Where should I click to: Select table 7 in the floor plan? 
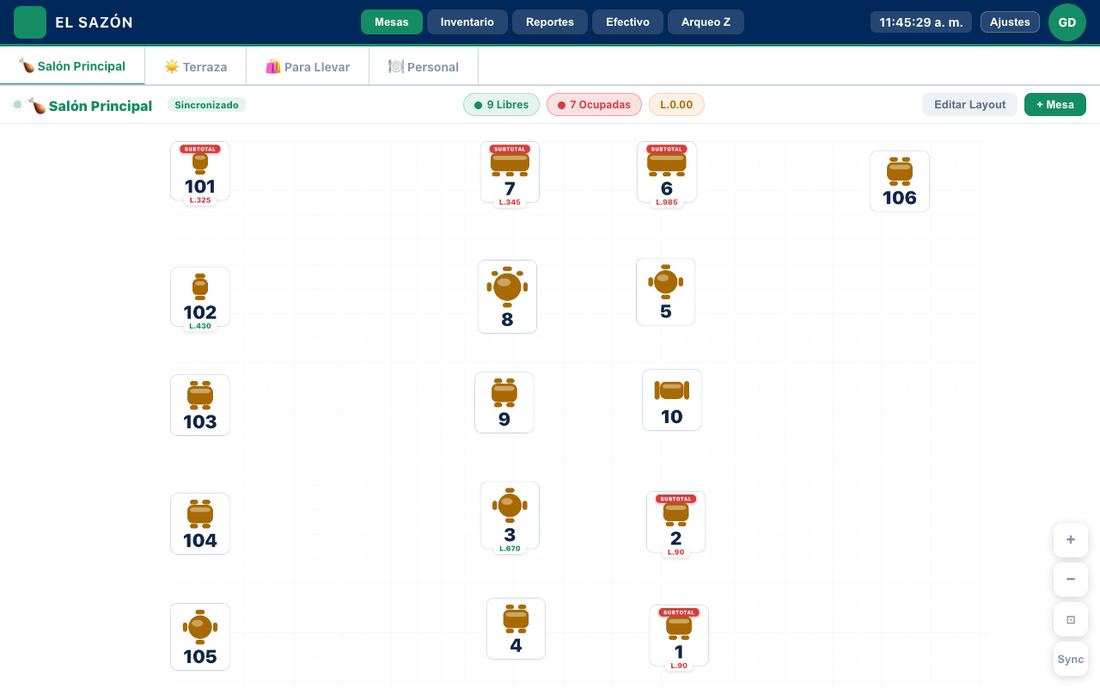tap(510, 173)
